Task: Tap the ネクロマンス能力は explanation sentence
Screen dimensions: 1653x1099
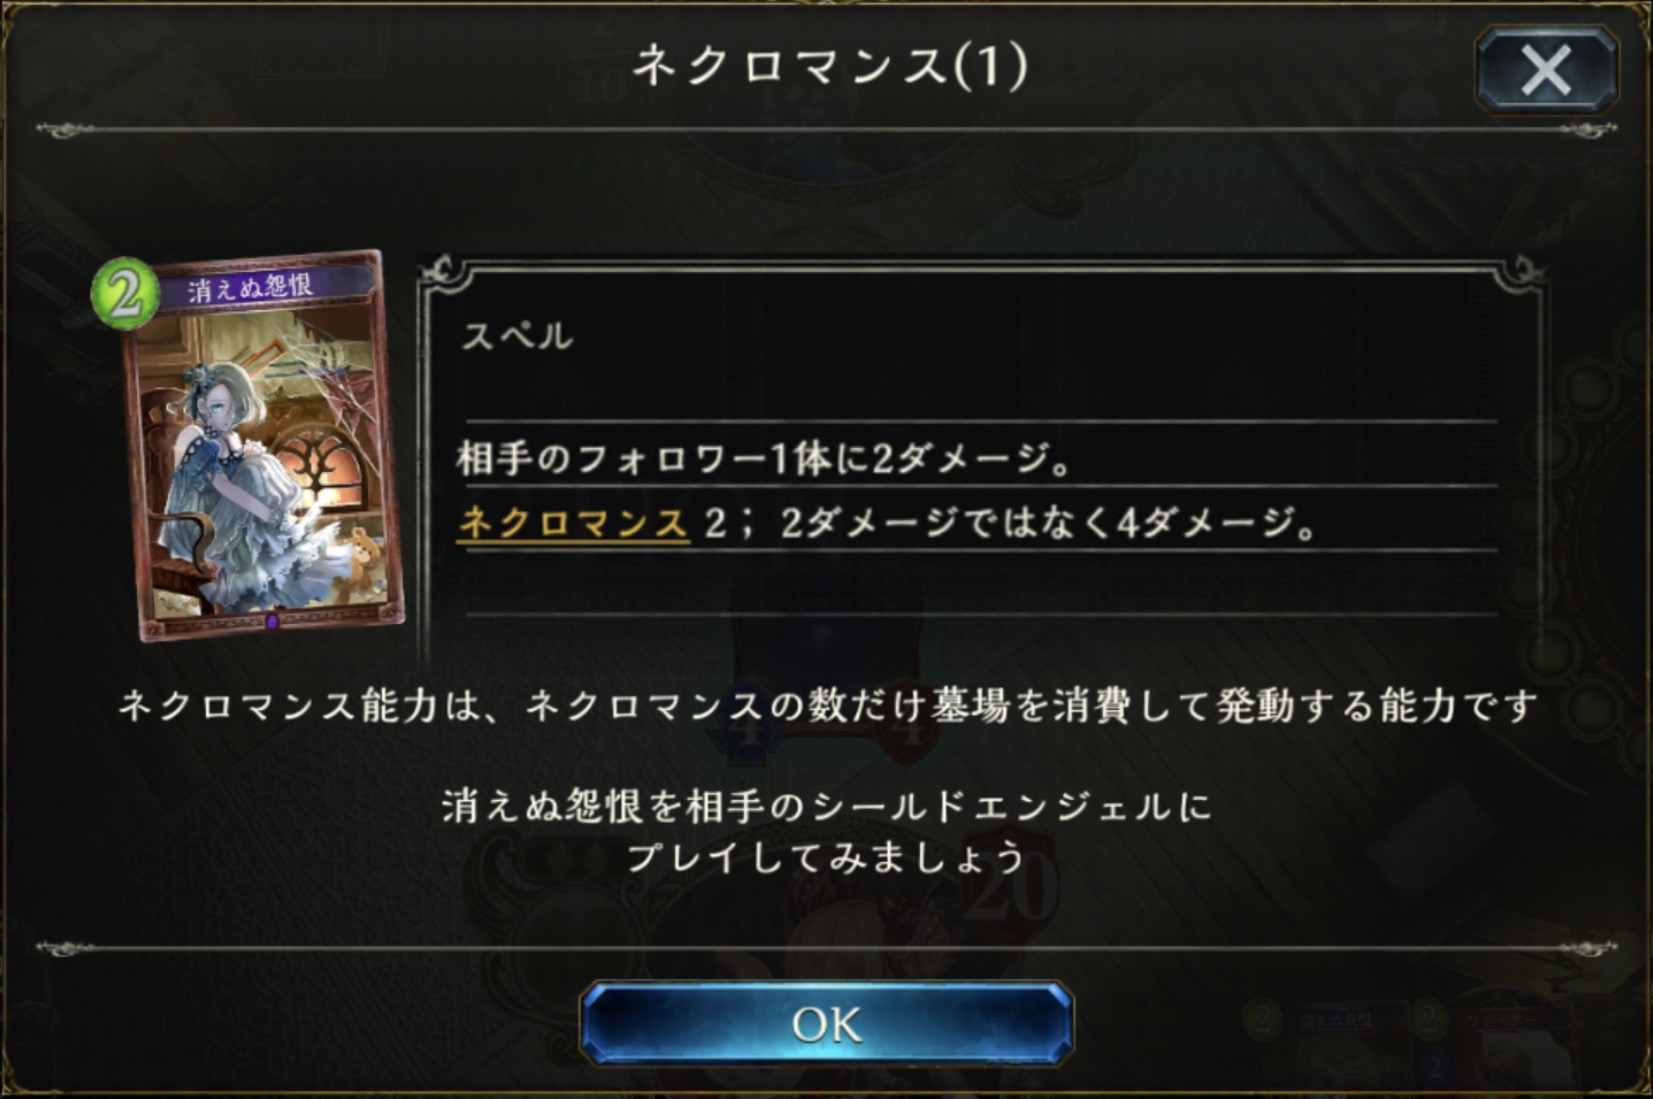Action: coord(826,706)
